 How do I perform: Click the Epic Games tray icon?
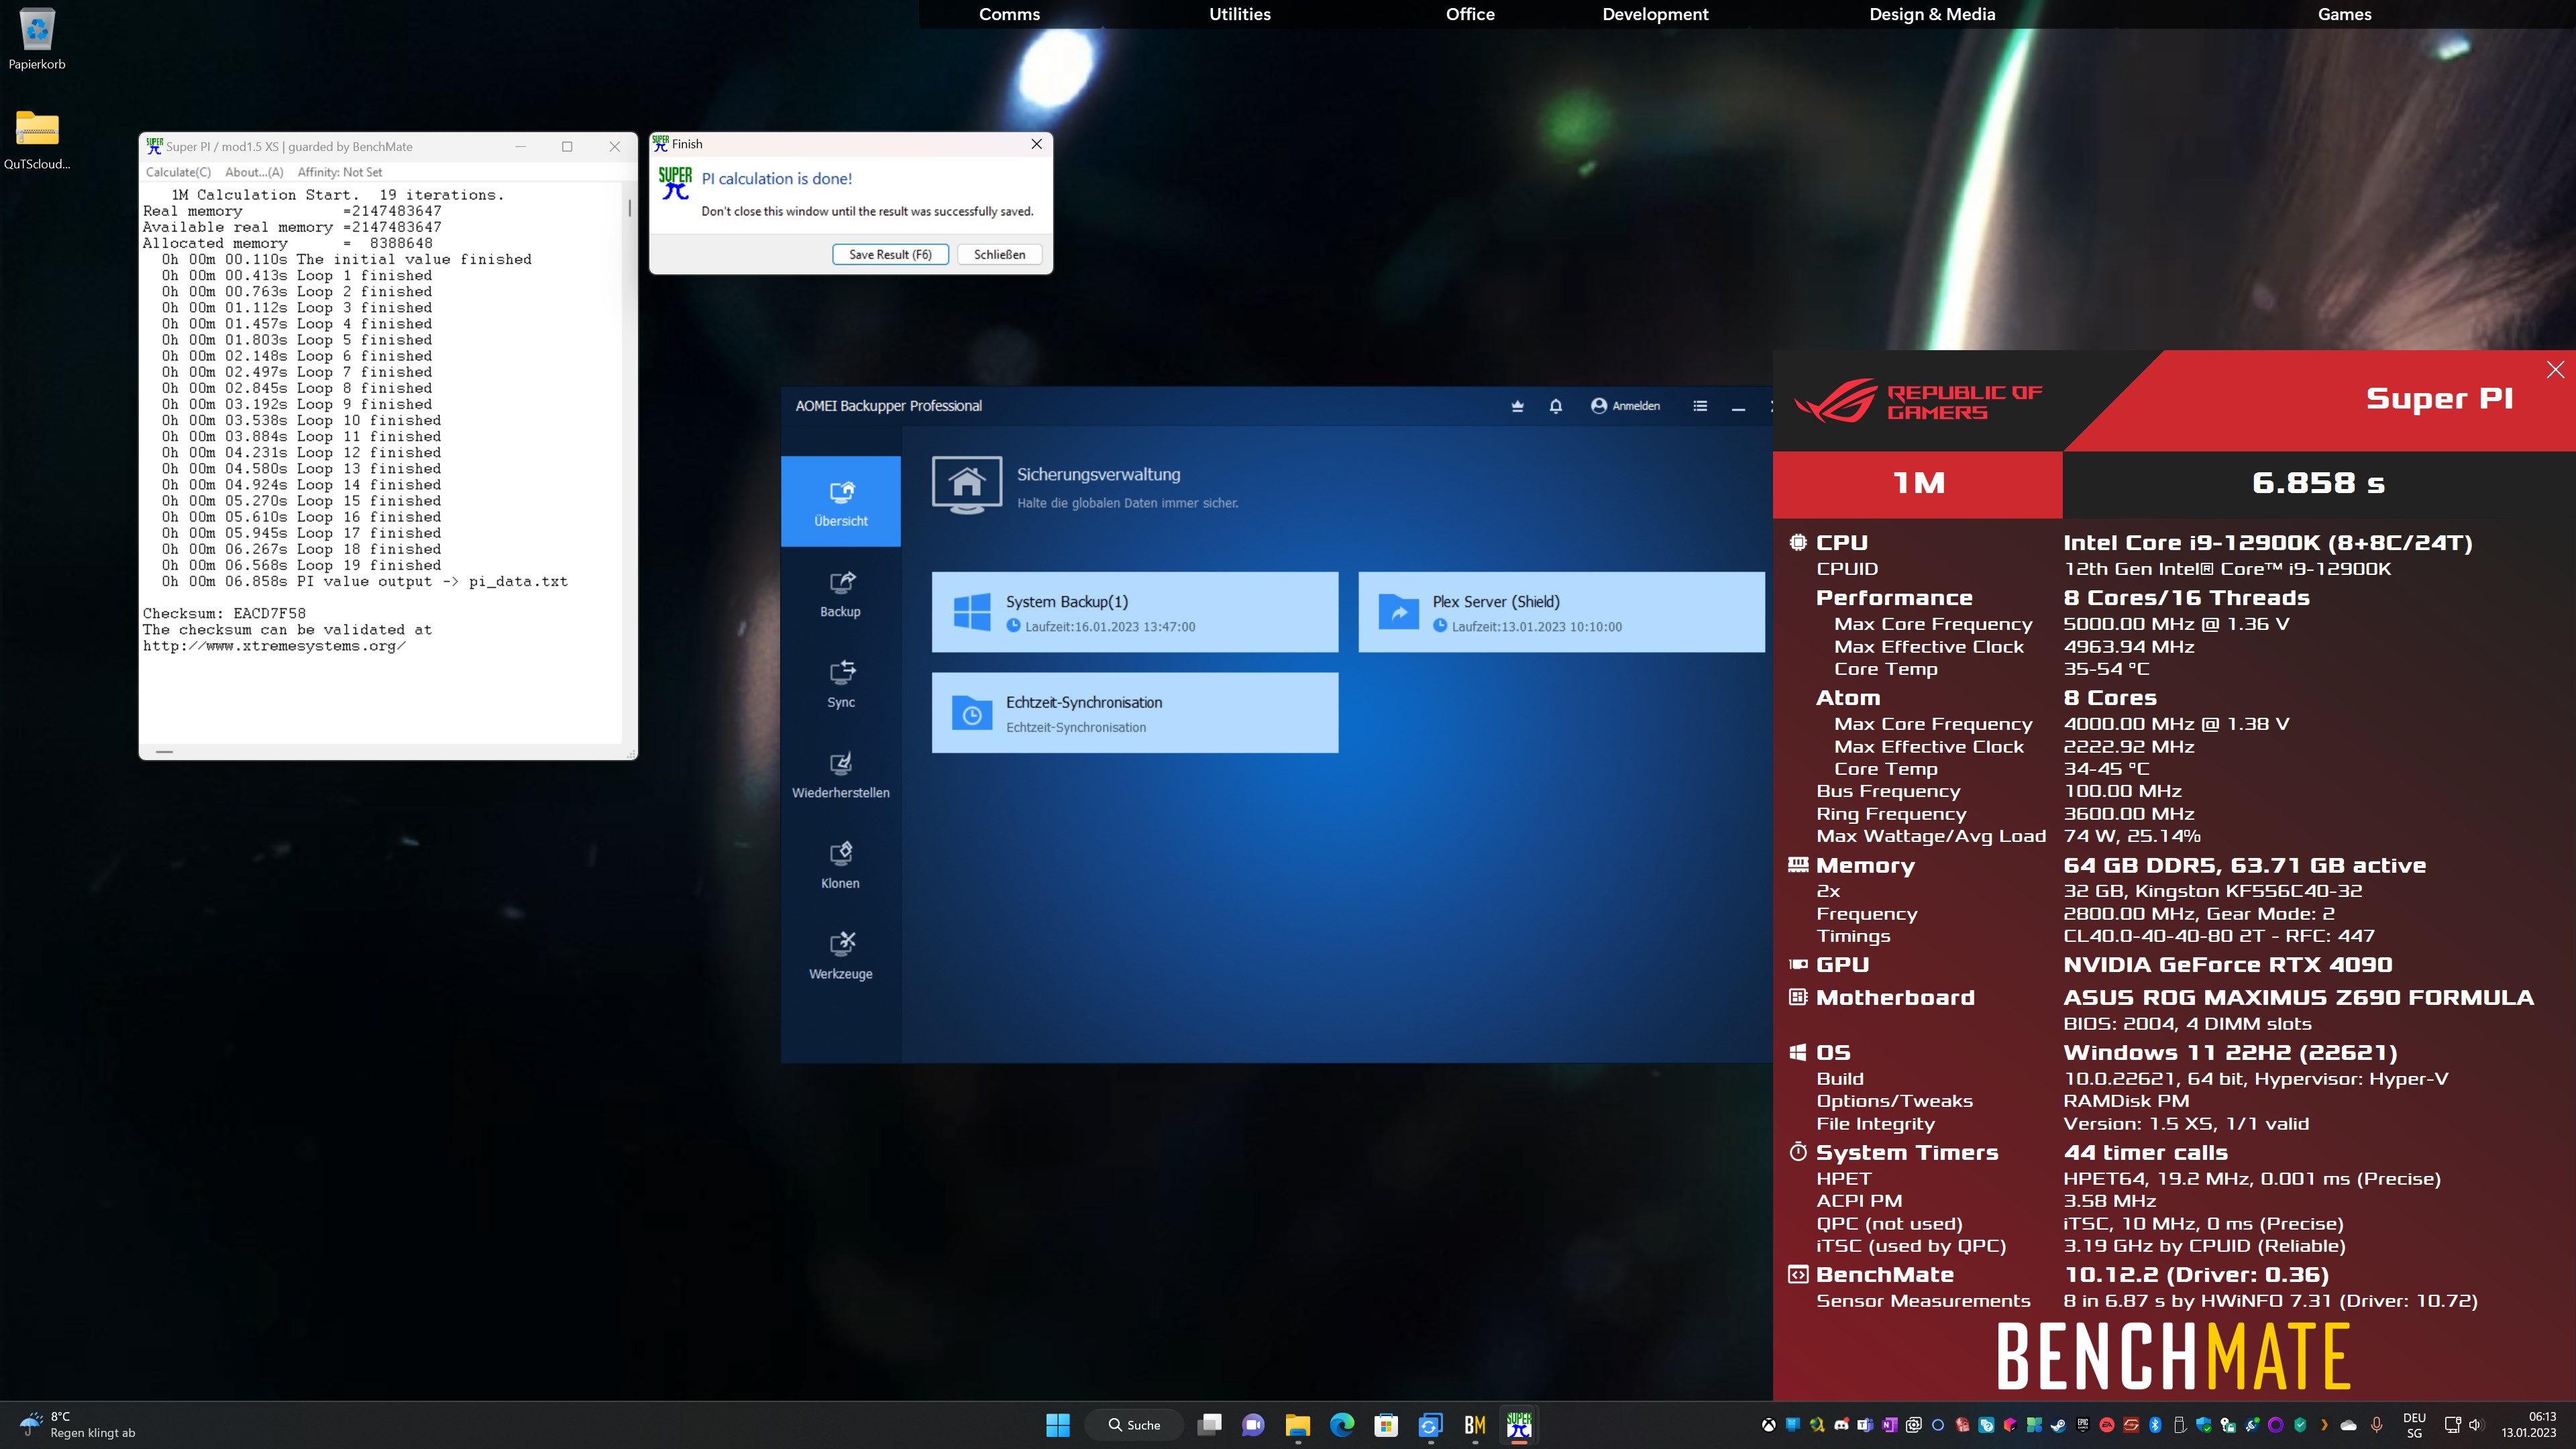pyautogui.click(x=2083, y=1425)
